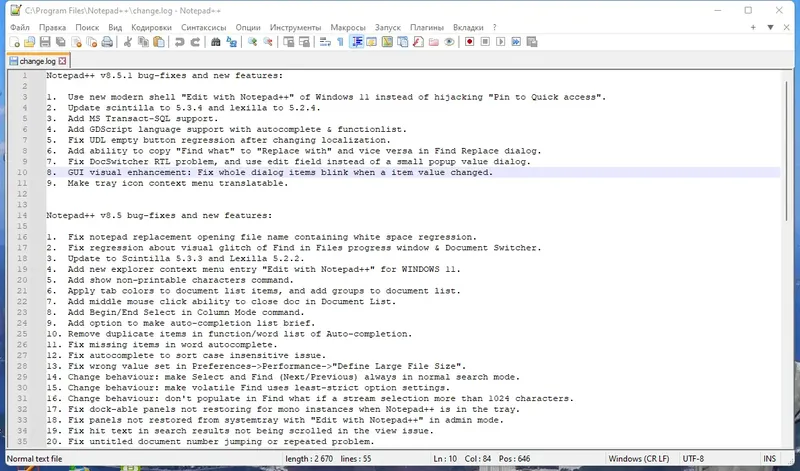Toggle file monitoring eye icon
Screen dimensions: 800x471
point(449,42)
